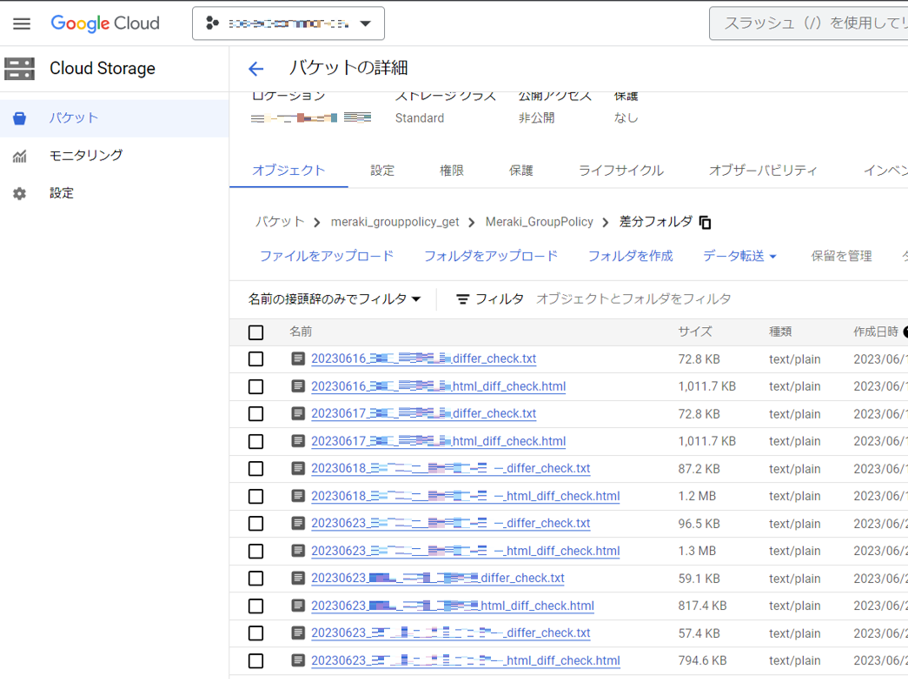The height and width of the screenshot is (679, 908).
Task: Check the 20230618 differ_check.txt row
Action: 255,469
